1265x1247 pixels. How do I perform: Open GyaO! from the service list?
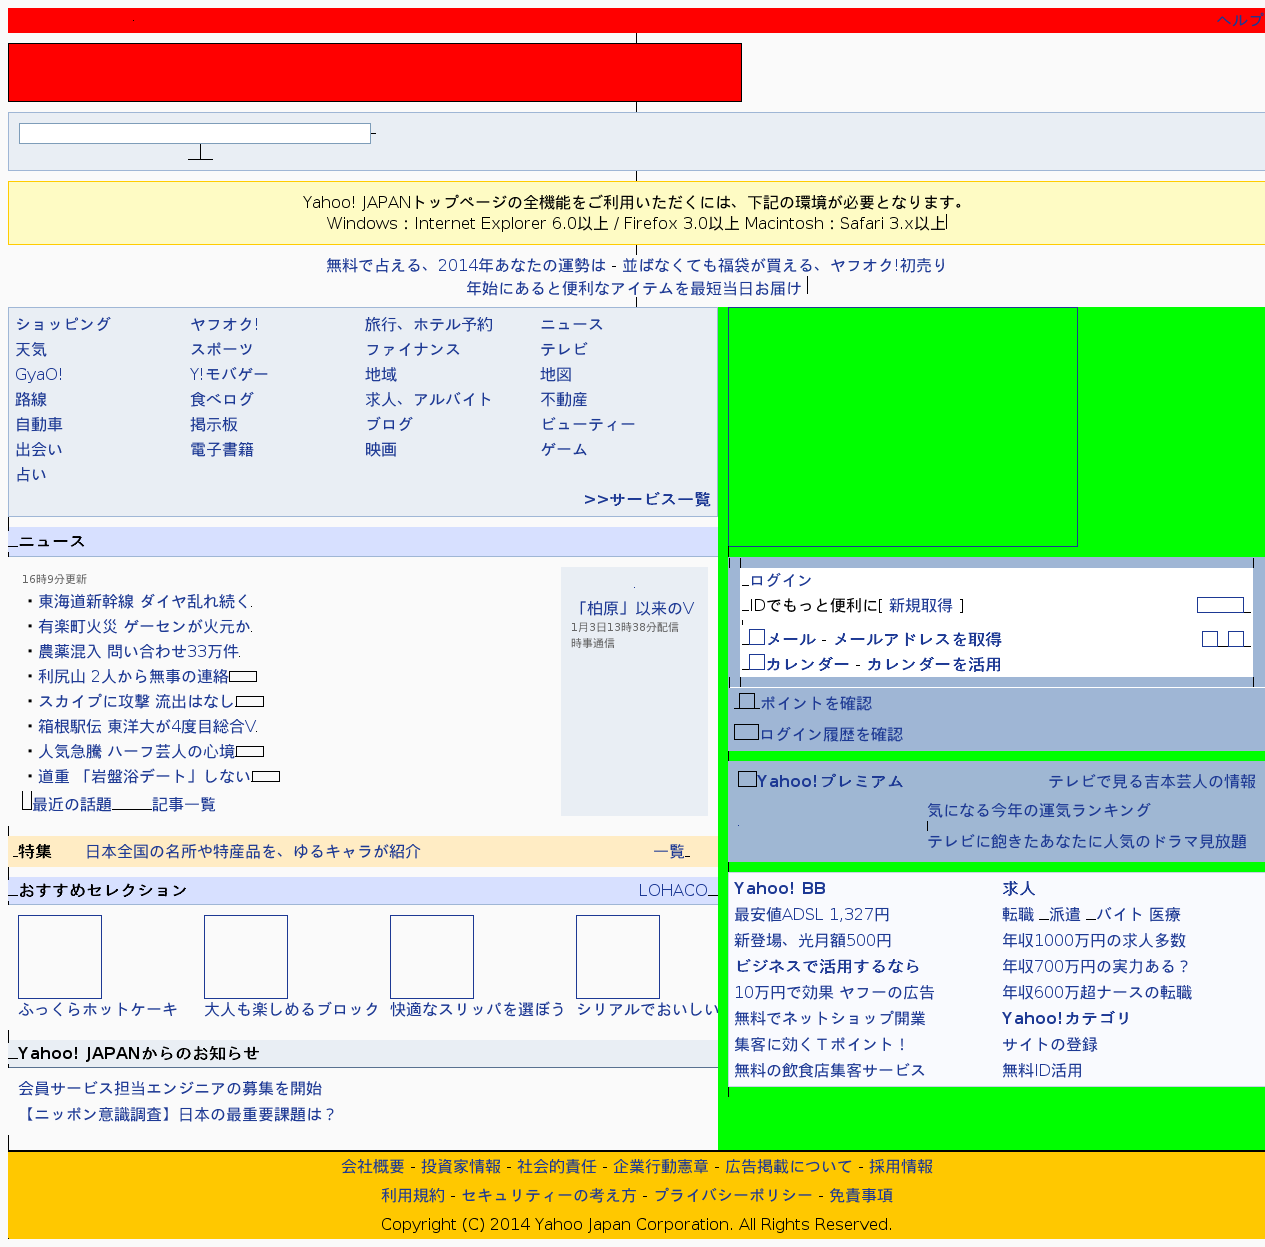[x=39, y=374]
